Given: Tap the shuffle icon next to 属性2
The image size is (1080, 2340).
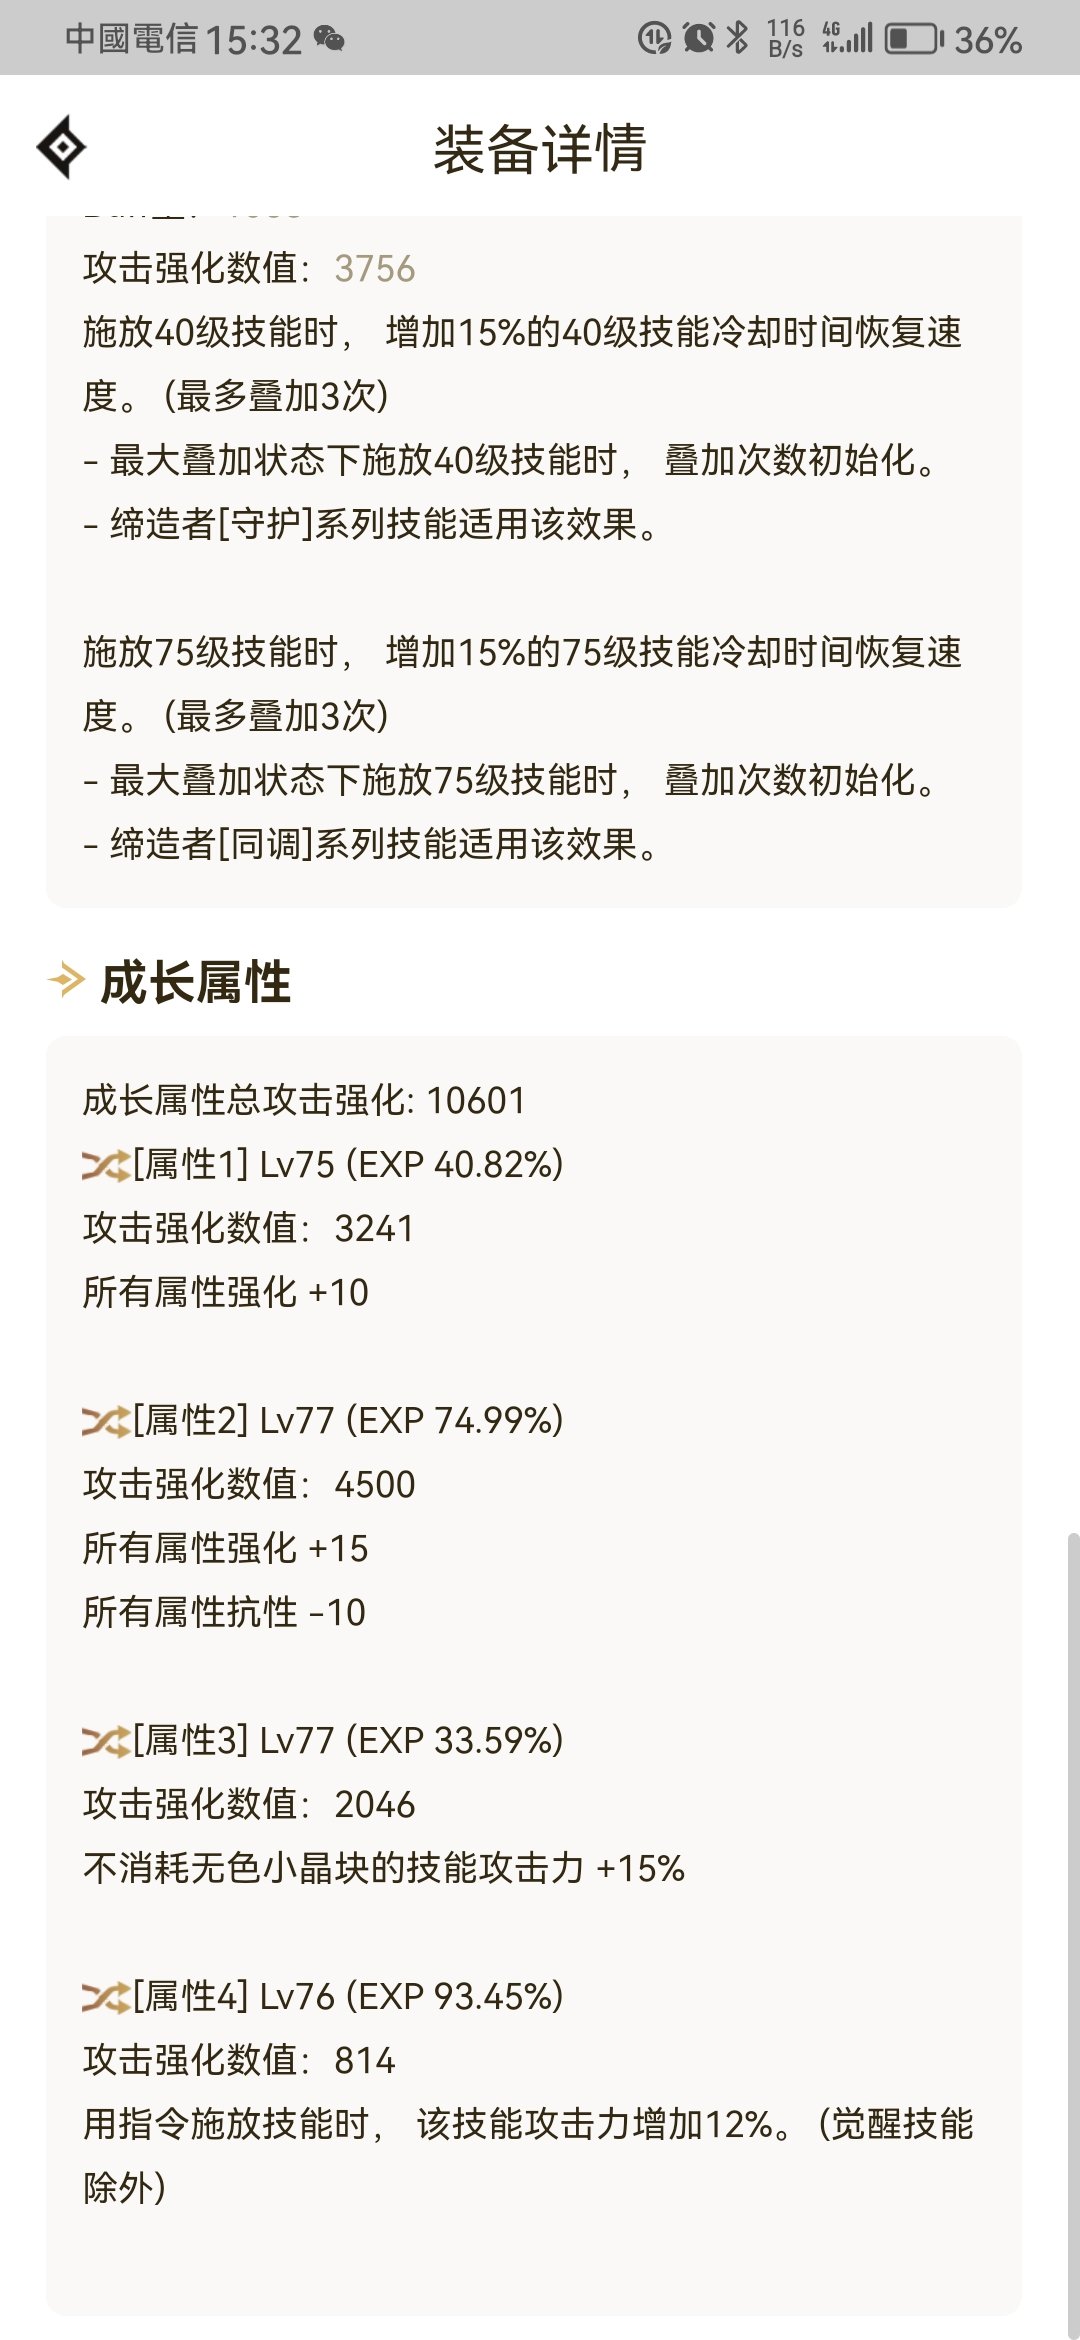Looking at the screenshot, I should [x=106, y=1421].
